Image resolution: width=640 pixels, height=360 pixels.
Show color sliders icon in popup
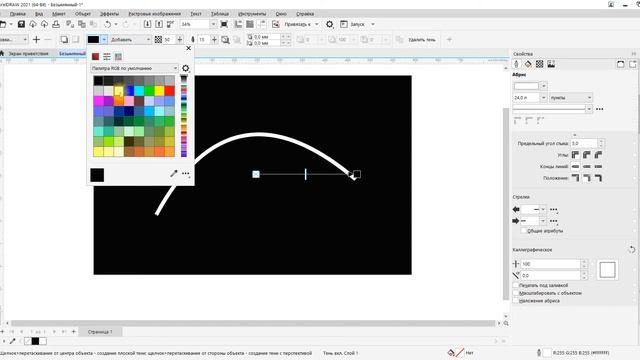[x=107, y=56]
